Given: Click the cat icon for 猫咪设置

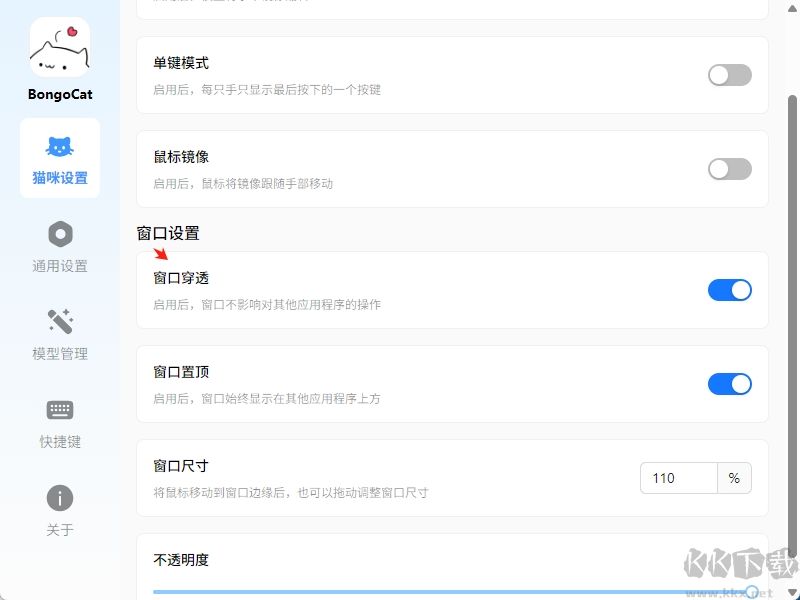Looking at the screenshot, I should 60,147.
